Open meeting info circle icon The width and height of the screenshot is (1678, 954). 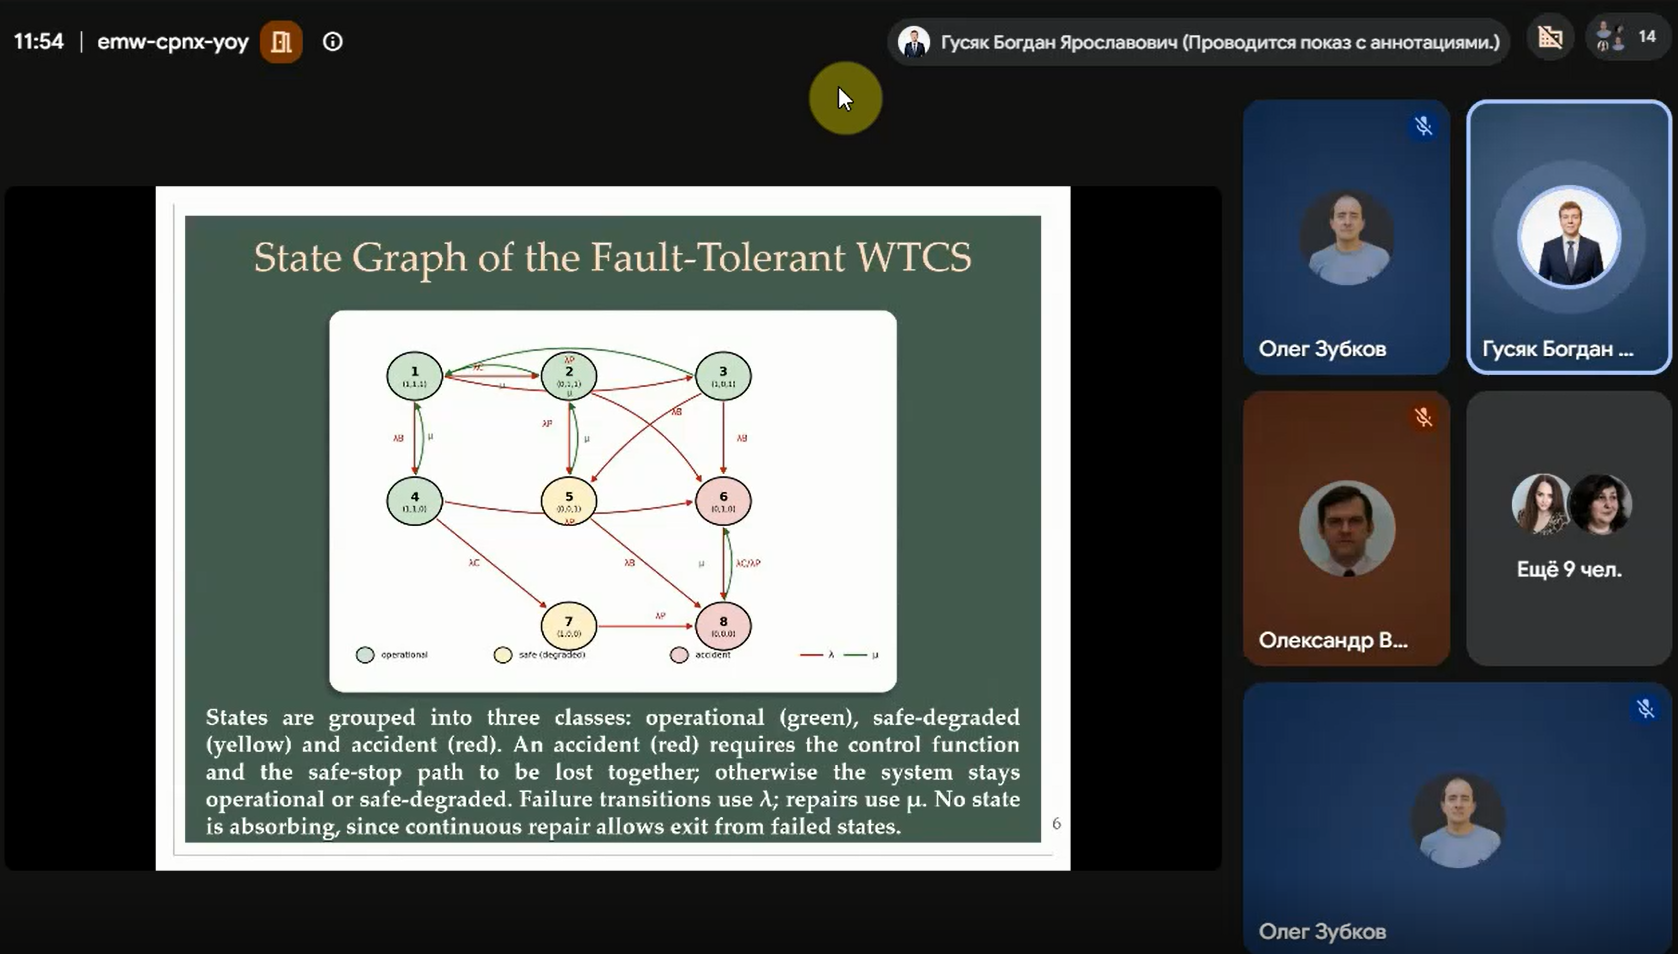333,42
